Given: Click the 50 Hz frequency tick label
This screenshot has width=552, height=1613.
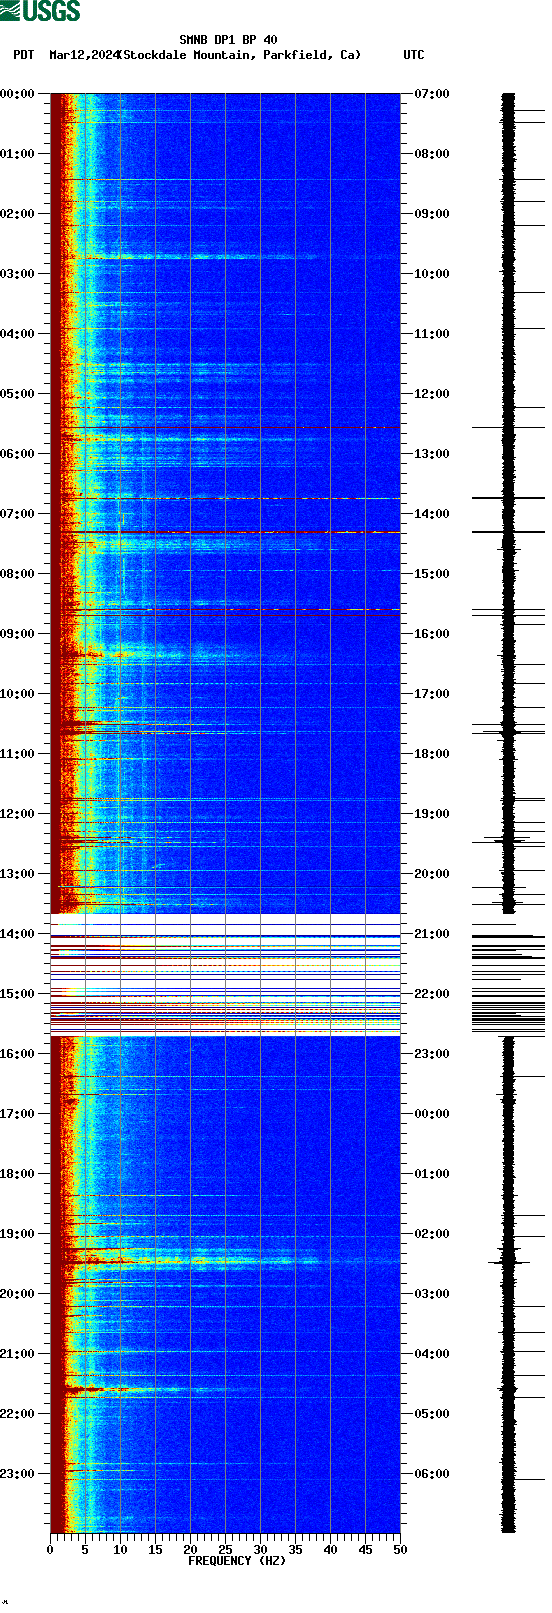Looking at the screenshot, I should pyautogui.click(x=400, y=1550).
